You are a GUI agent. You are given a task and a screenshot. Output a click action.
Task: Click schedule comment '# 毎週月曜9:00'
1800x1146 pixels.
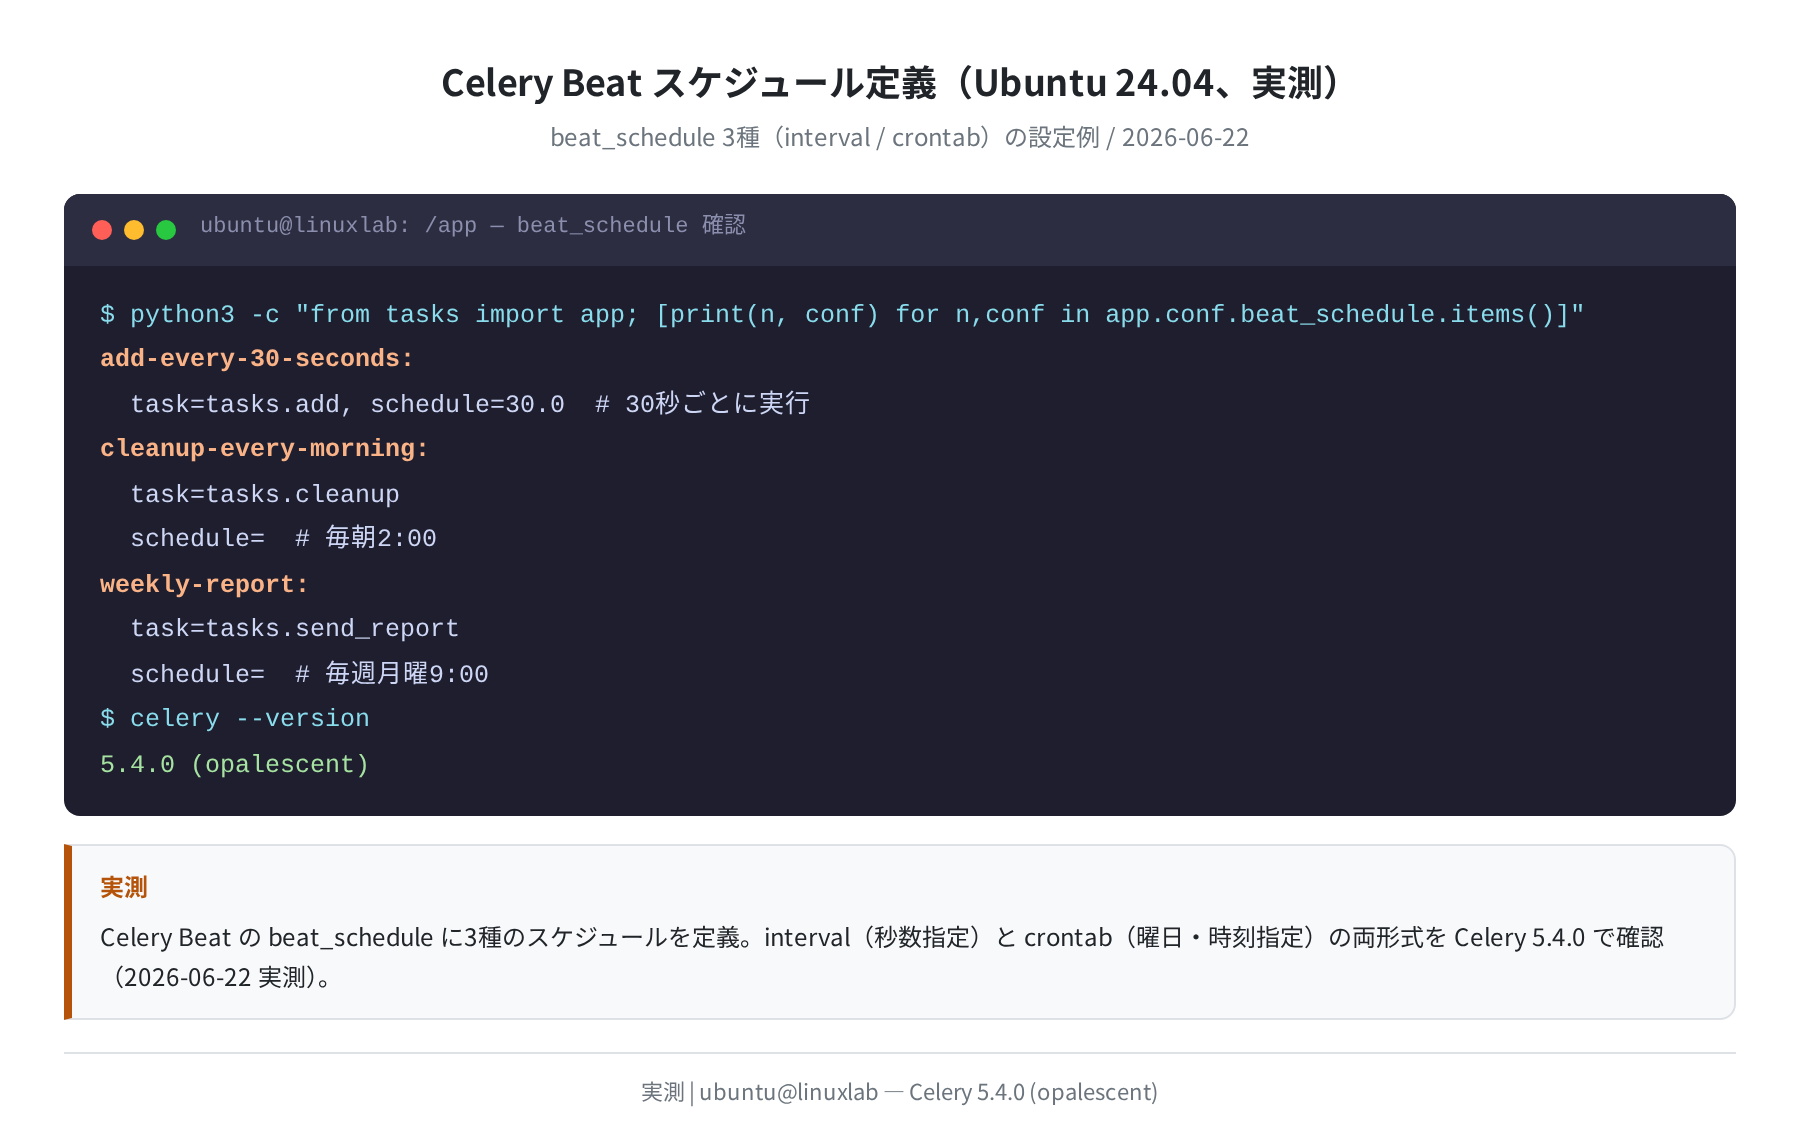(x=392, y=673)
